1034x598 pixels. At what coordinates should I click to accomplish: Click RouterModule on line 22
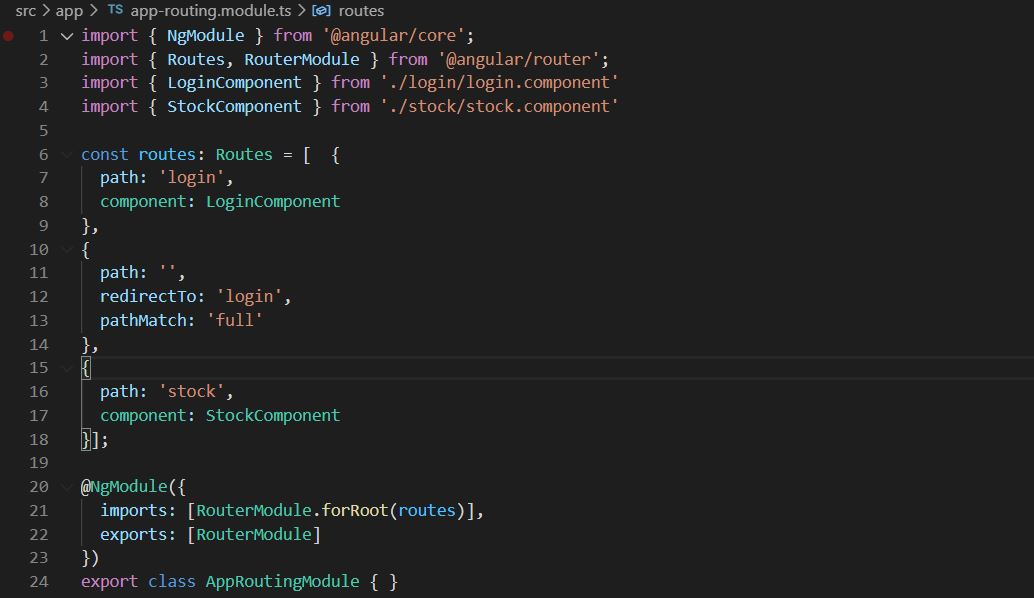click(254, 535)
